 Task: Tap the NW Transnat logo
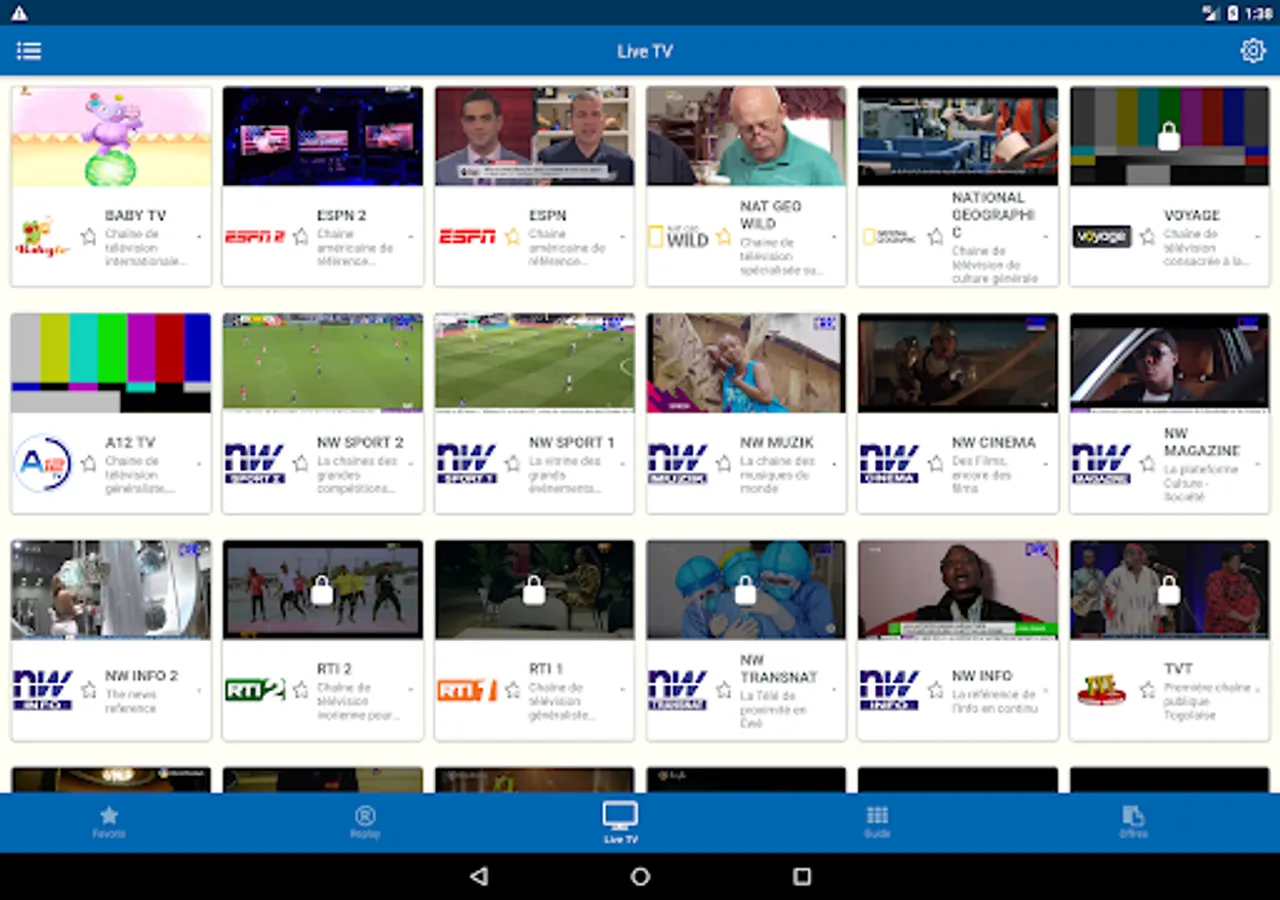(678, 690)
